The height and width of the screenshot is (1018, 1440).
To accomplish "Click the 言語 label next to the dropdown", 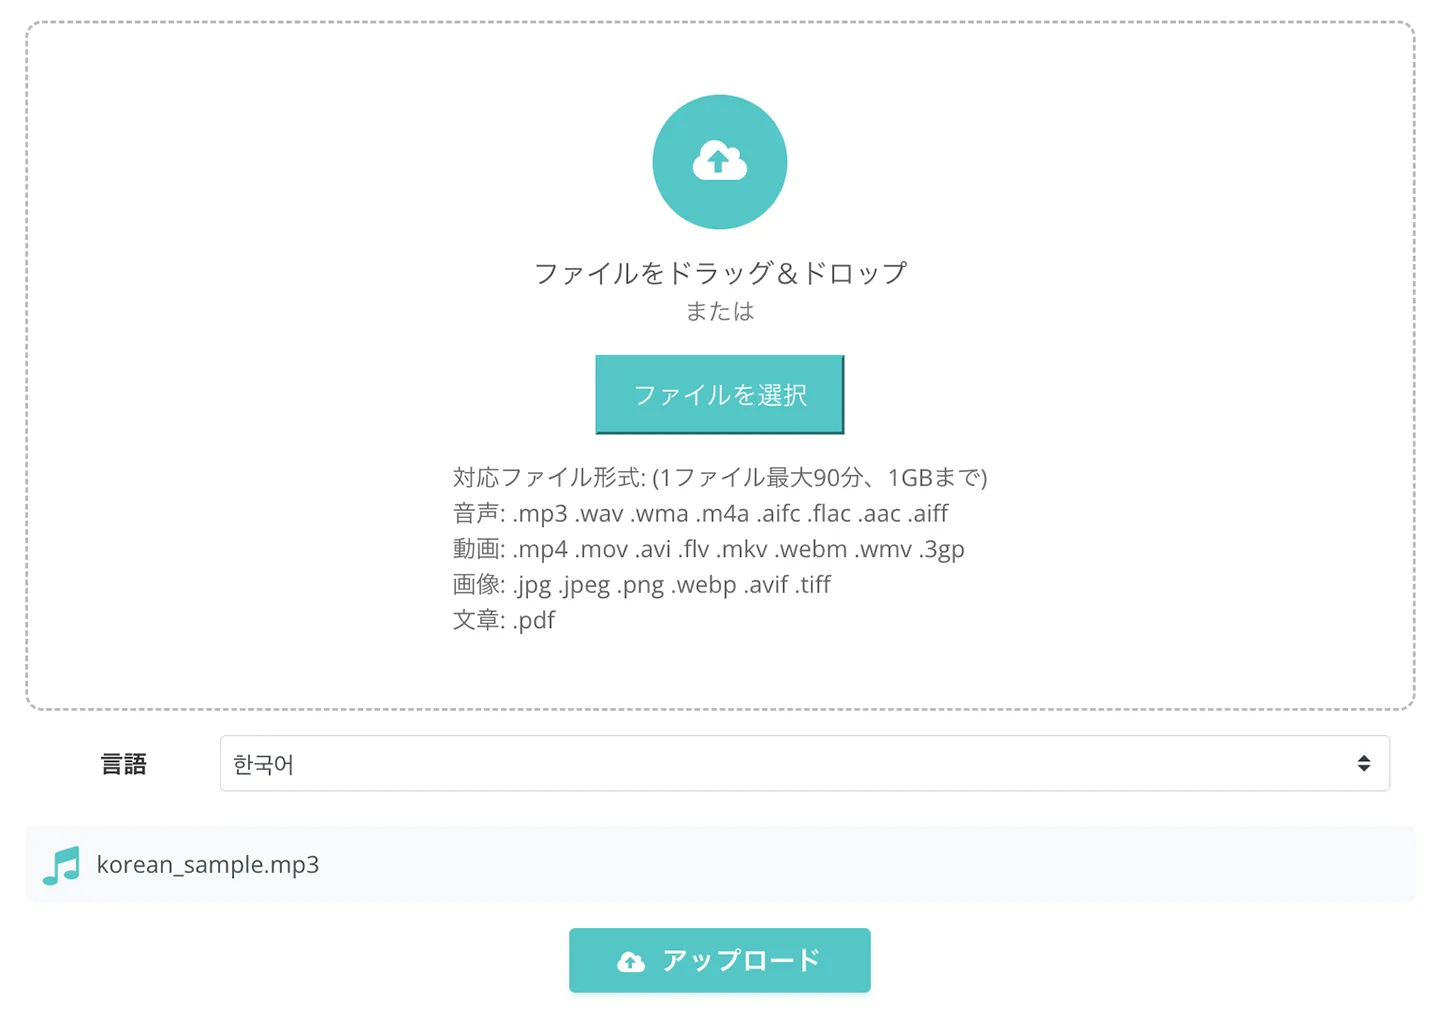I will coord(124,763).
